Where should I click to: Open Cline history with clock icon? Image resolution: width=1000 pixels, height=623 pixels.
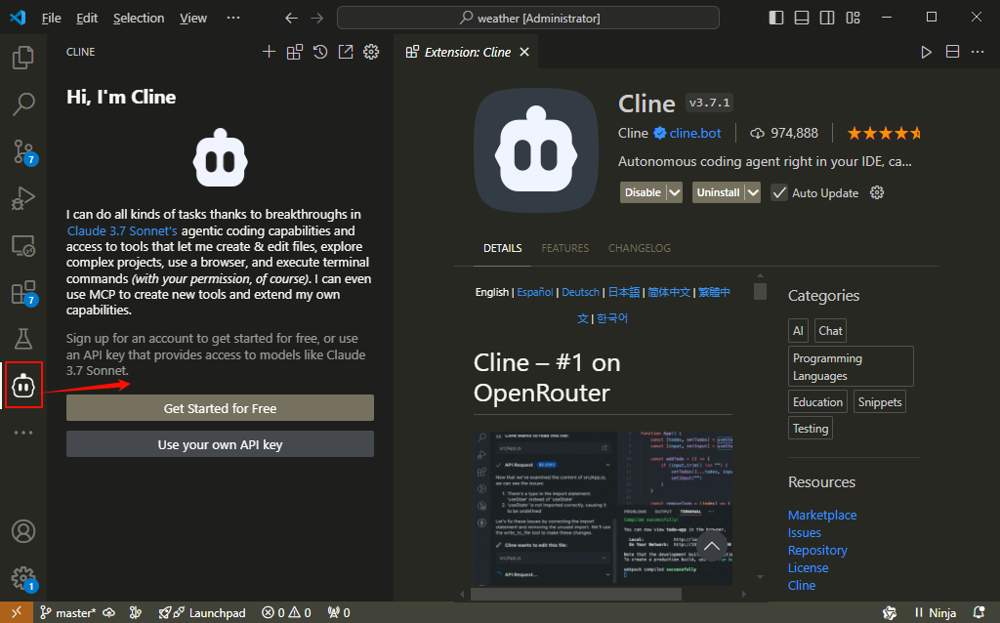coord(320,52)
